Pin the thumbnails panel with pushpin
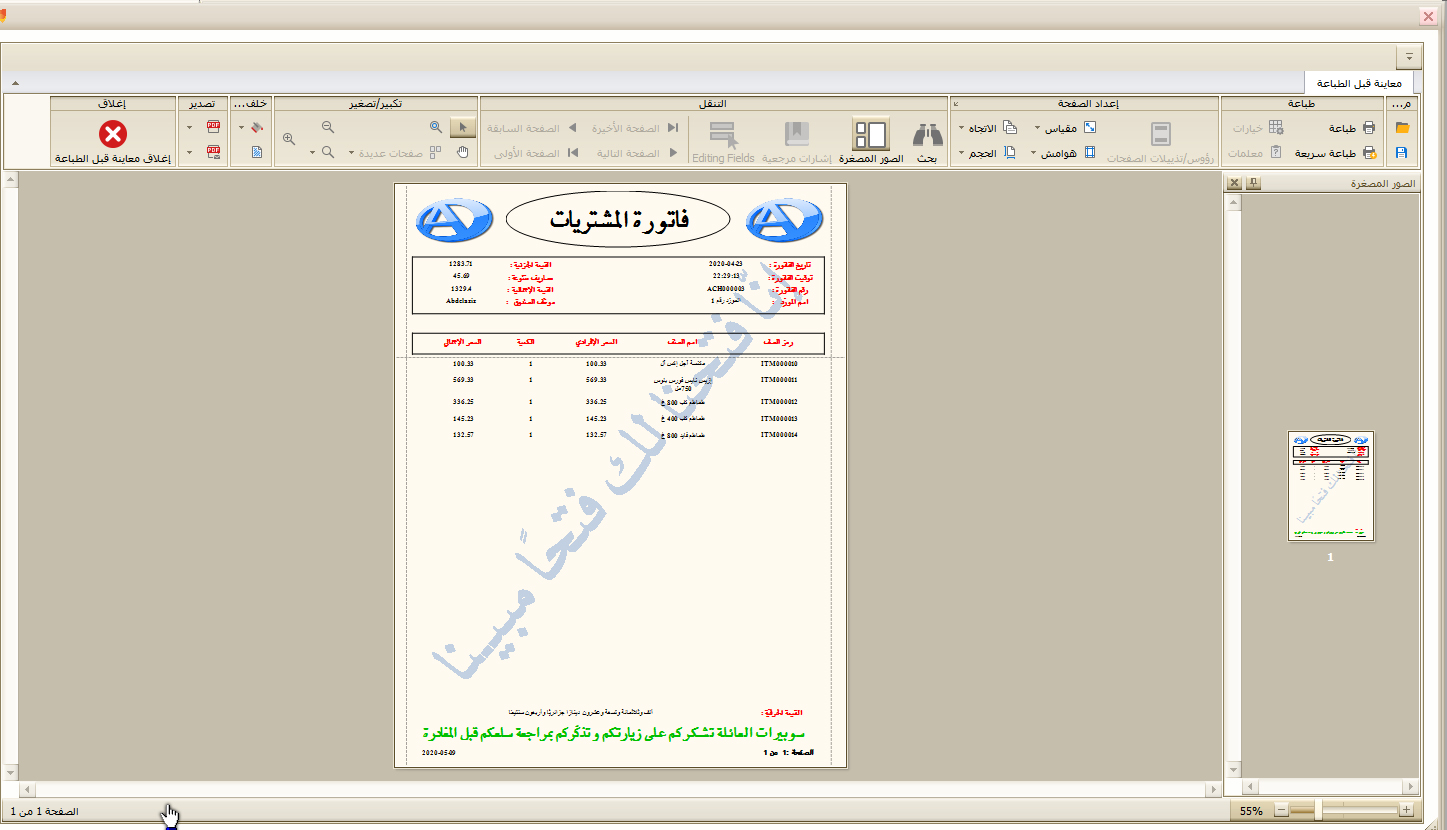The width and height of the screenshot is (1447, 830). tap(1252, 184)
